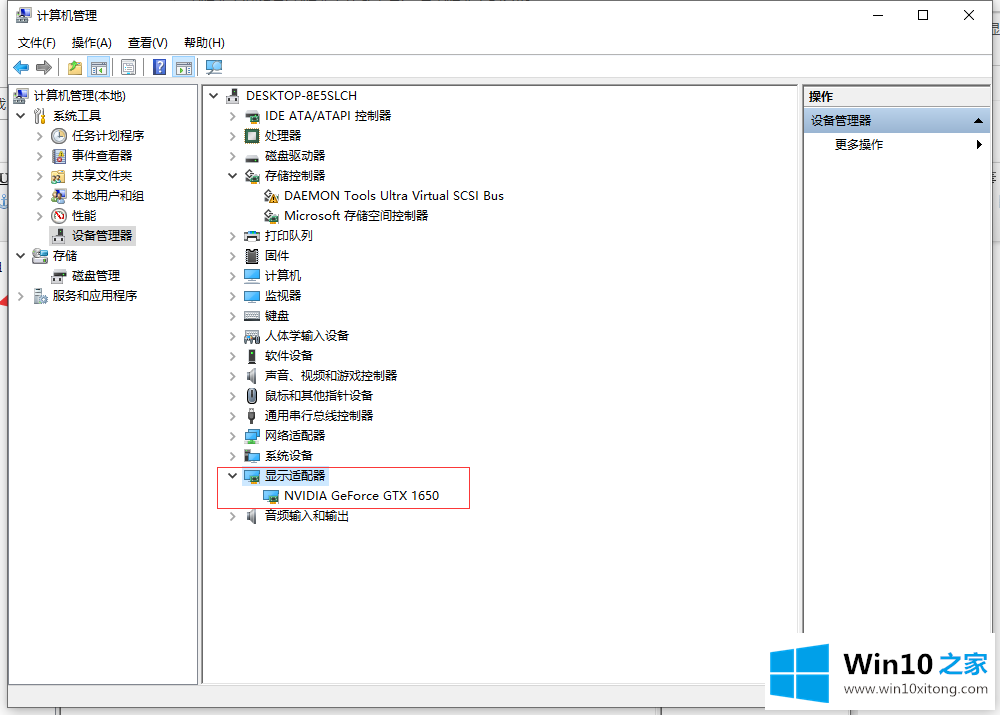Collapse the DESKTOP-8E5SLCH root node
Image resolution: width=1000 pixels, height=715 pixels.
[x=214, y=96]
